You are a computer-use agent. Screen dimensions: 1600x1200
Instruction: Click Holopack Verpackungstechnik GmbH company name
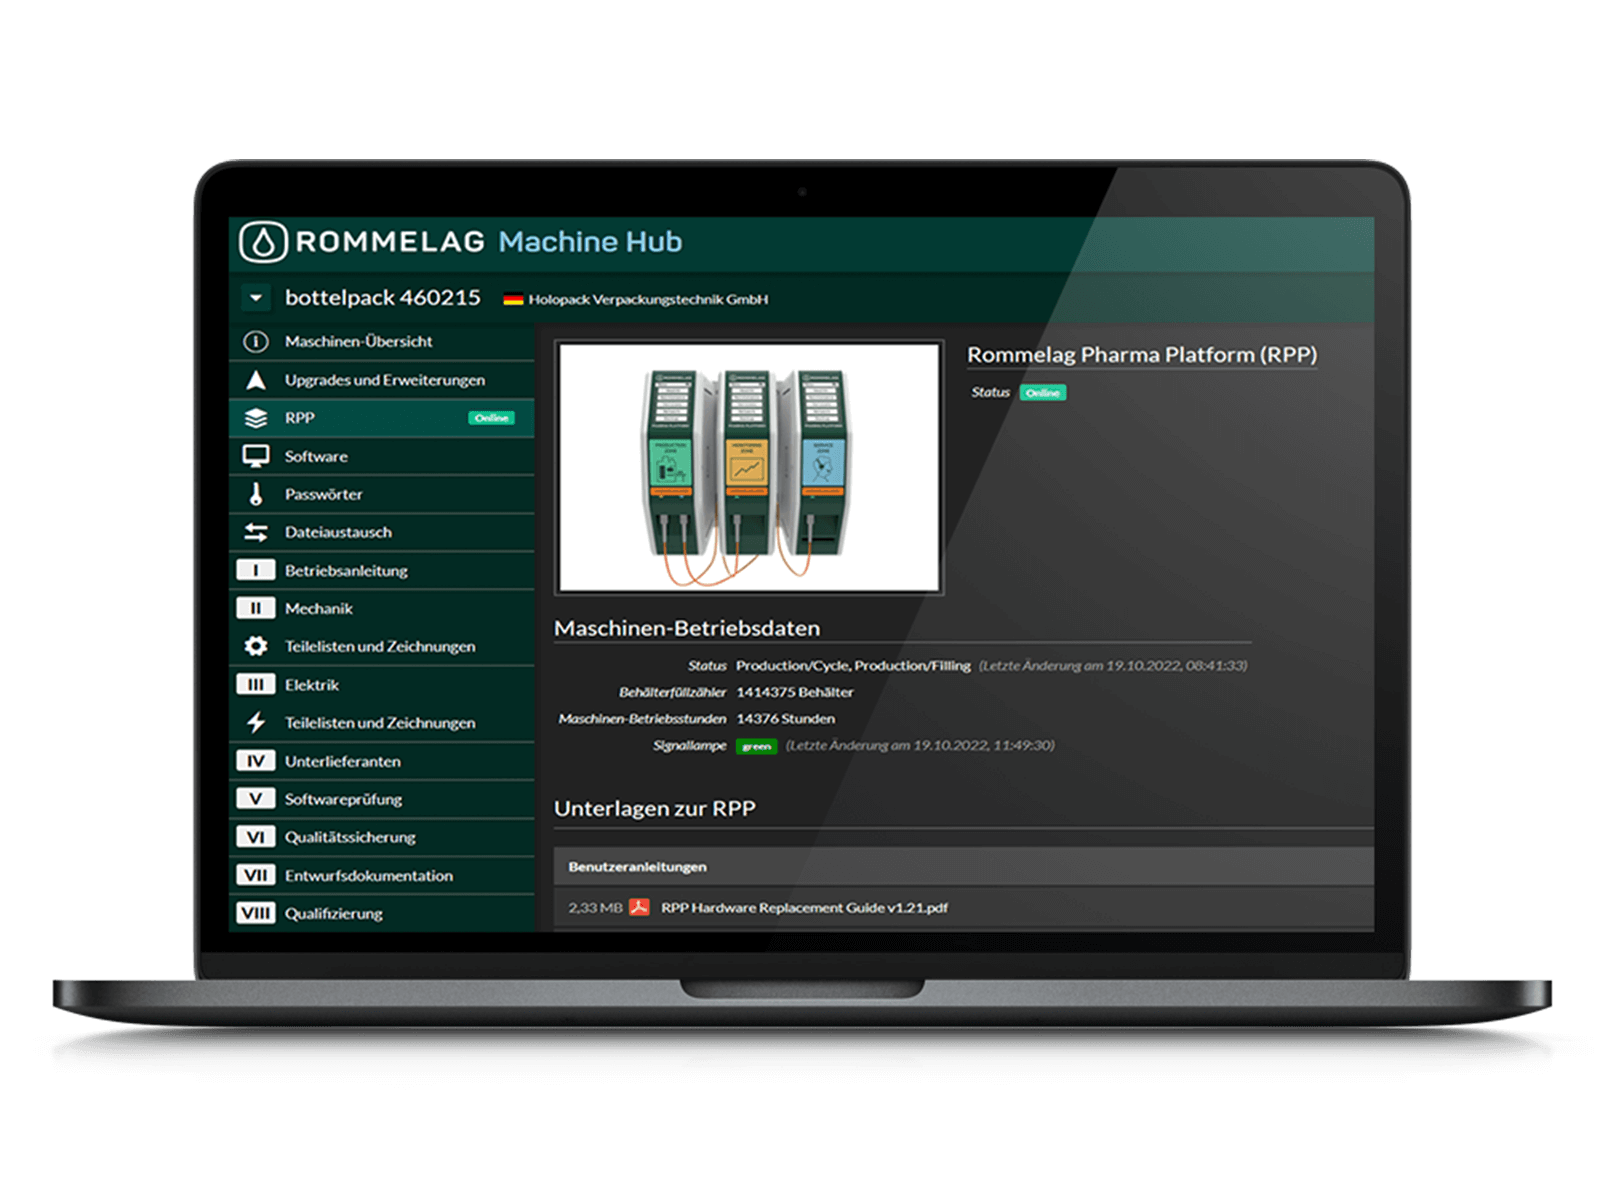650,297
